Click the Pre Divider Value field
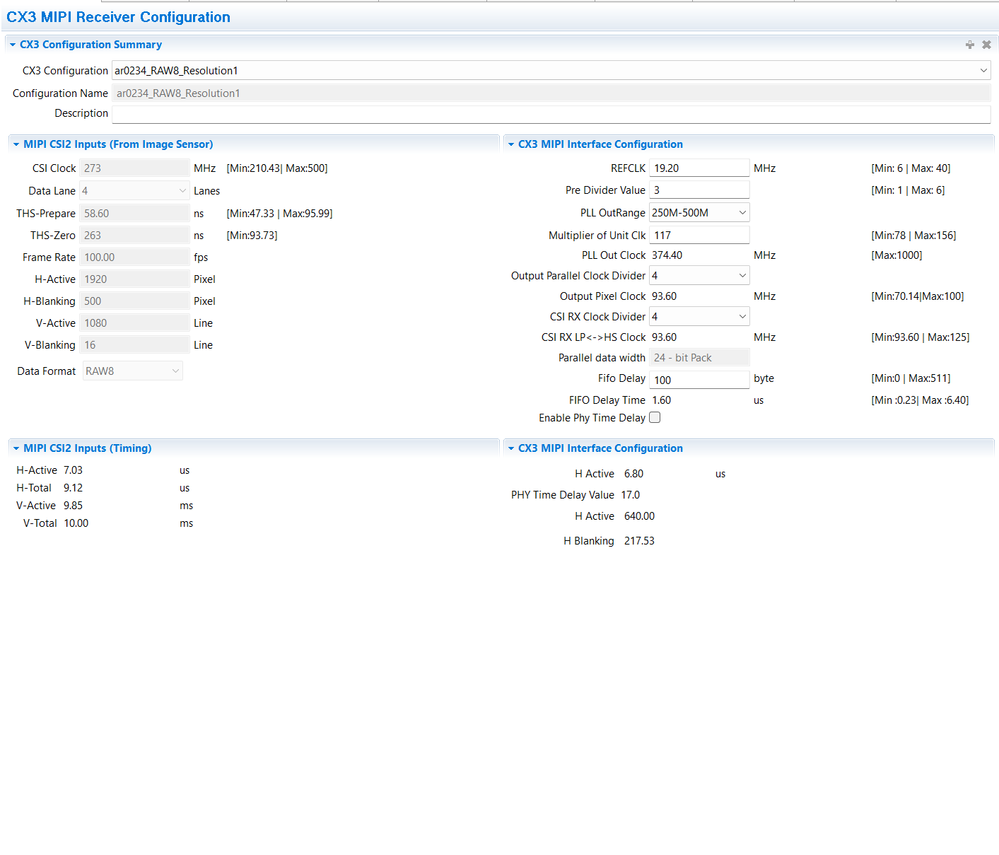The height and width of the screenshot is (855, 999). click(x=699, y=190)
